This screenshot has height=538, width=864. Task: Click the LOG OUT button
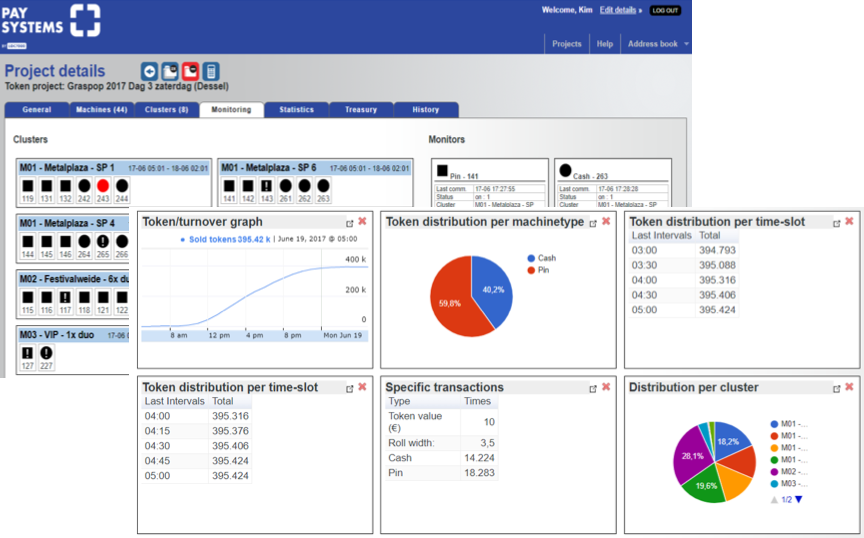tap(665, 10)
